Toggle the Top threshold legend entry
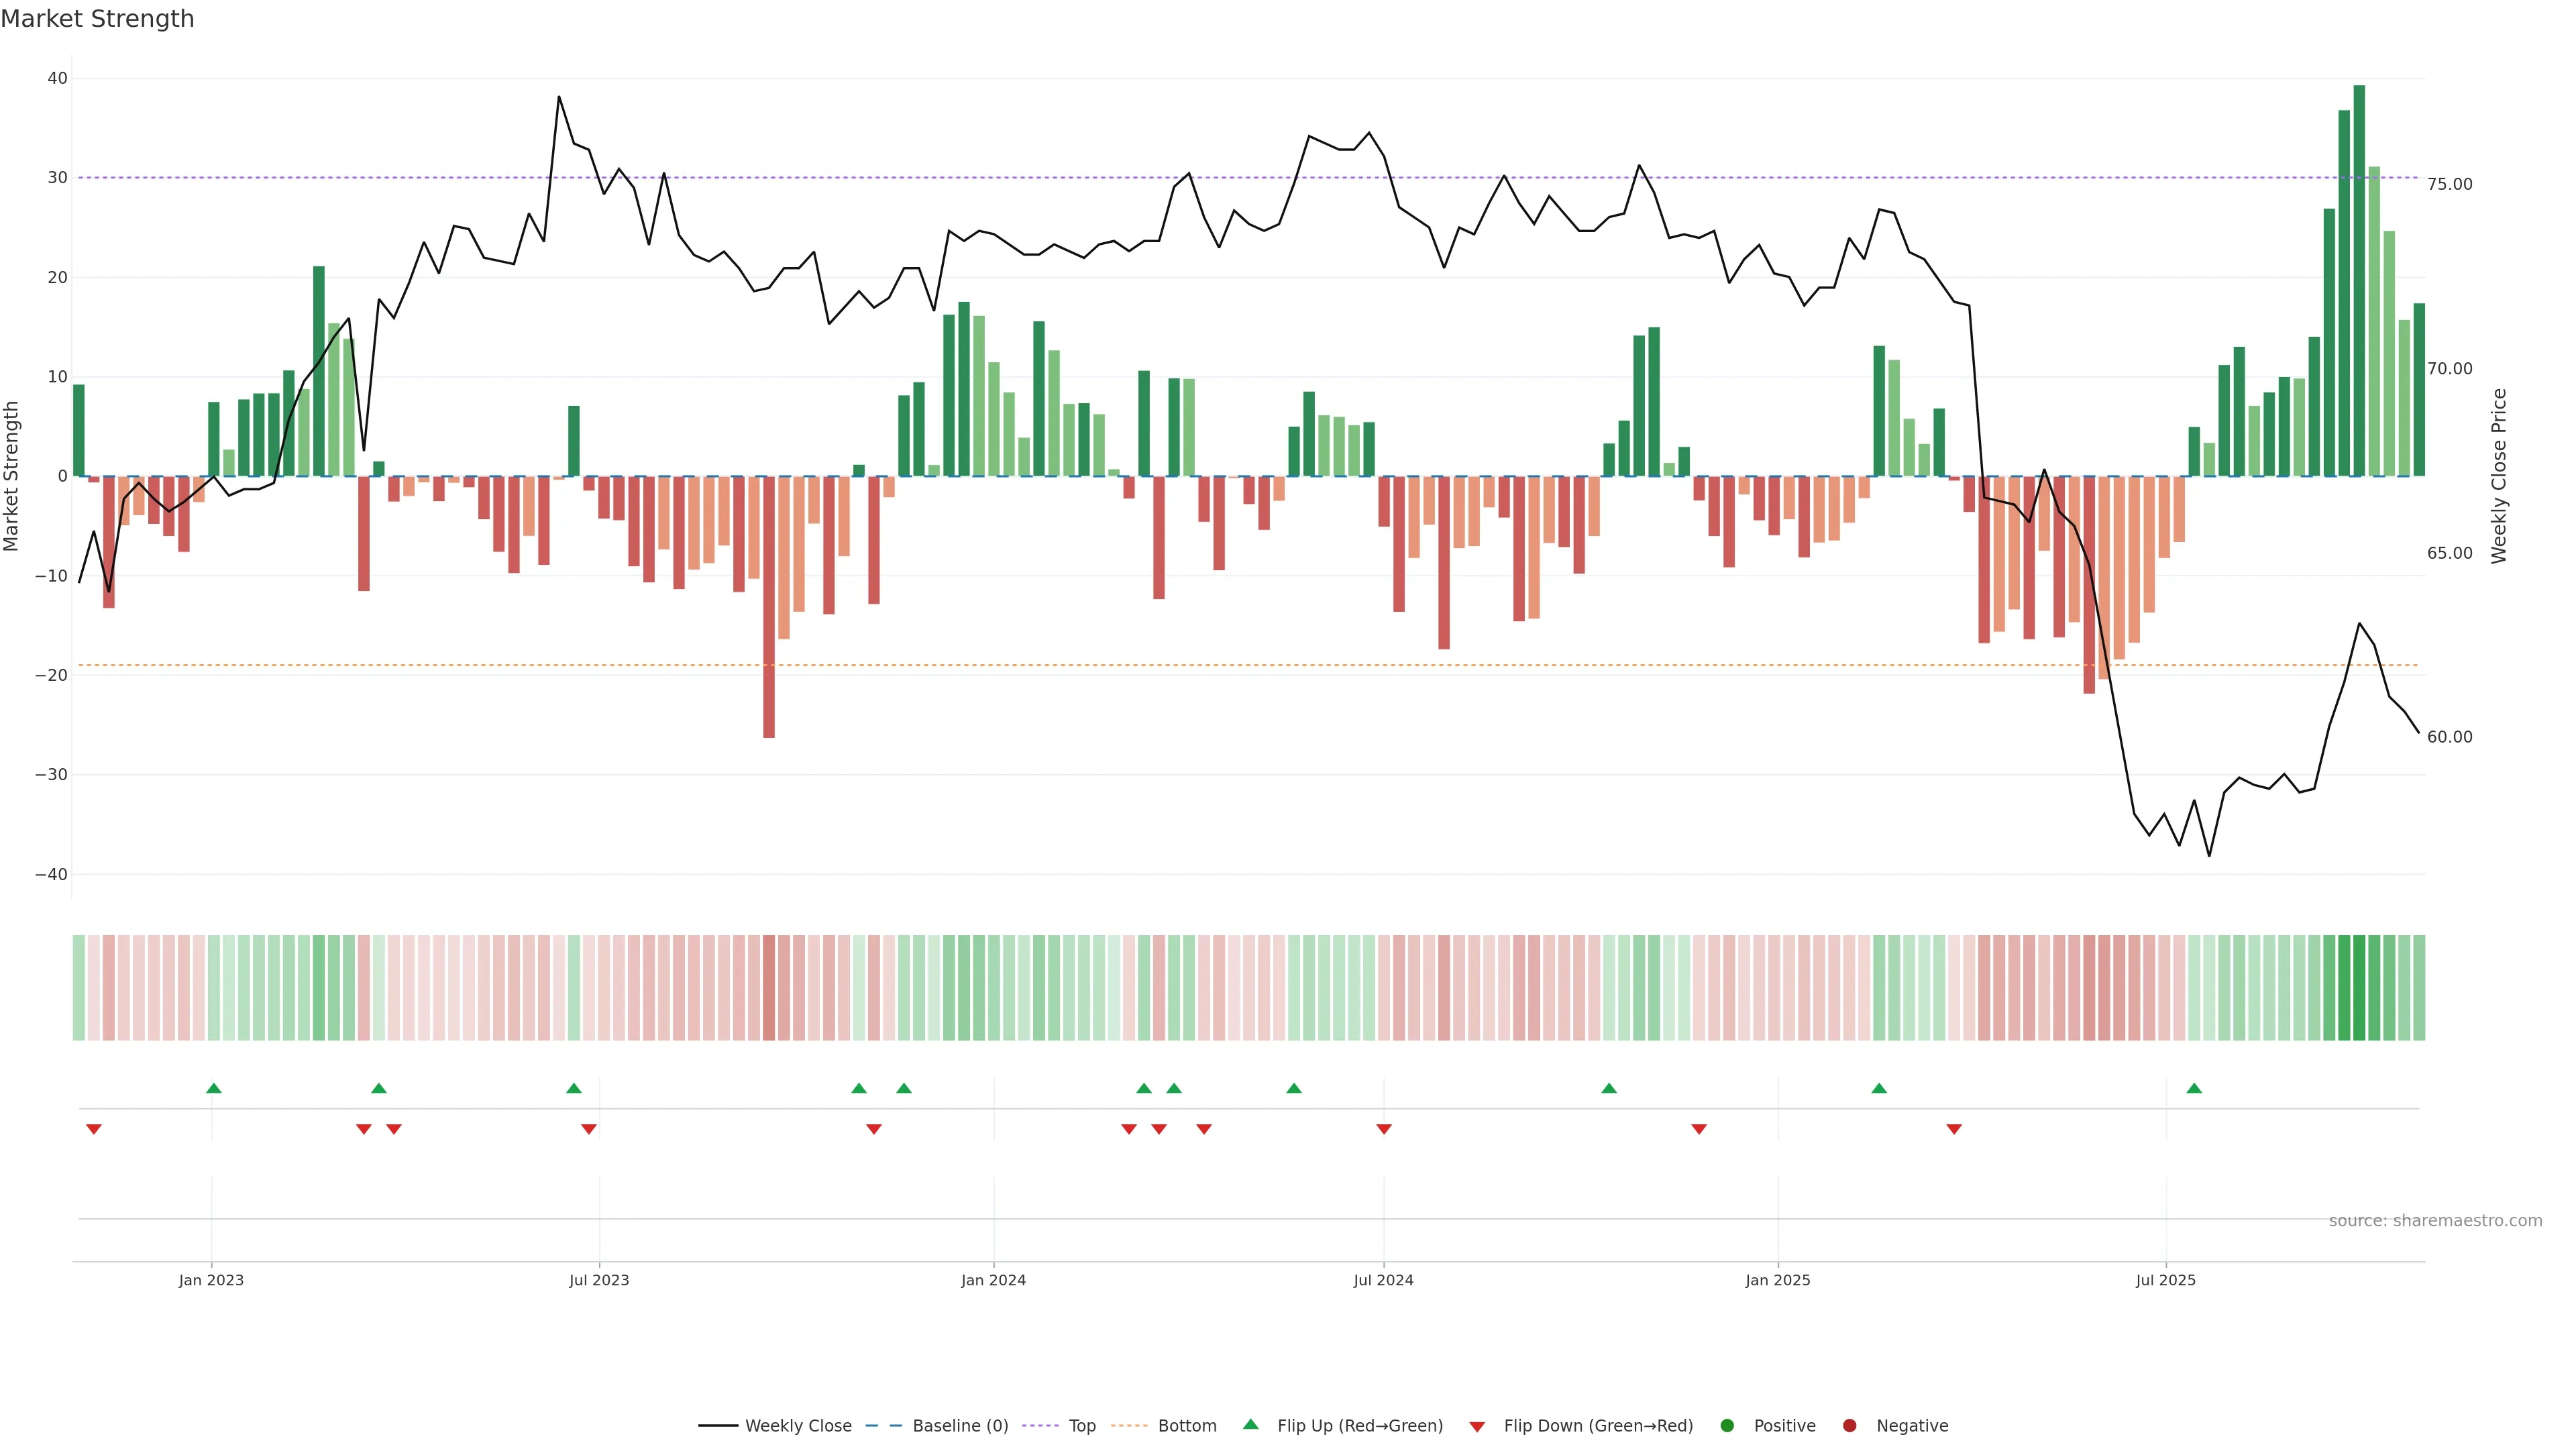Screen dimensions: 2576x1449 click(1081, 1425)
